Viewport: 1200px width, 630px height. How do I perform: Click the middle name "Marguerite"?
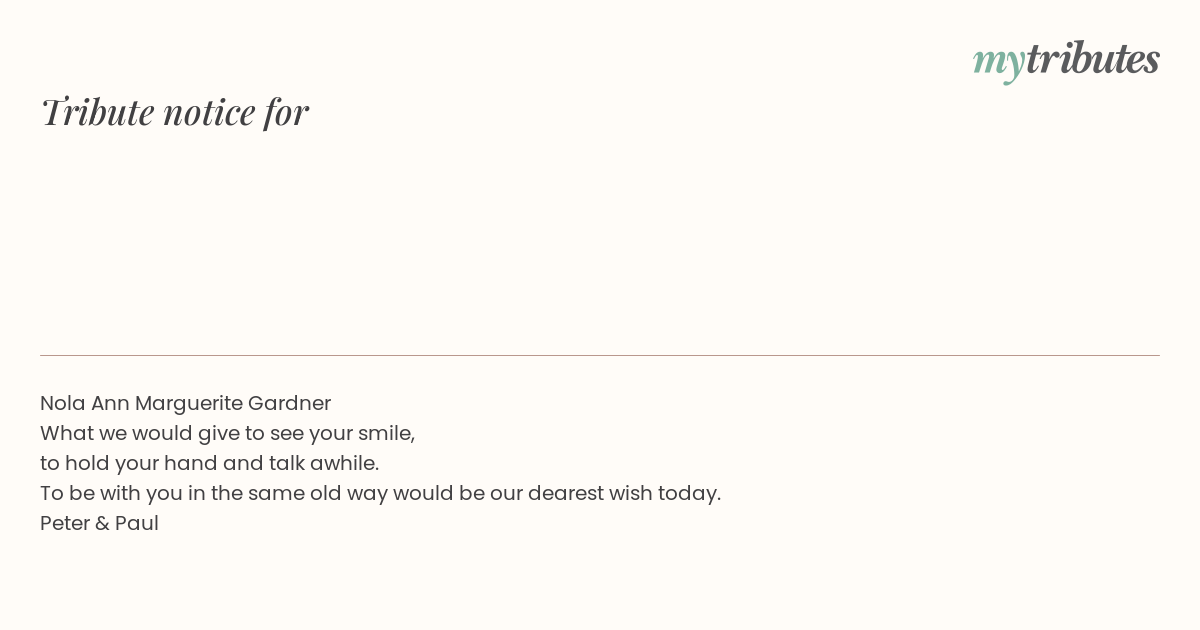pos(188,404)
